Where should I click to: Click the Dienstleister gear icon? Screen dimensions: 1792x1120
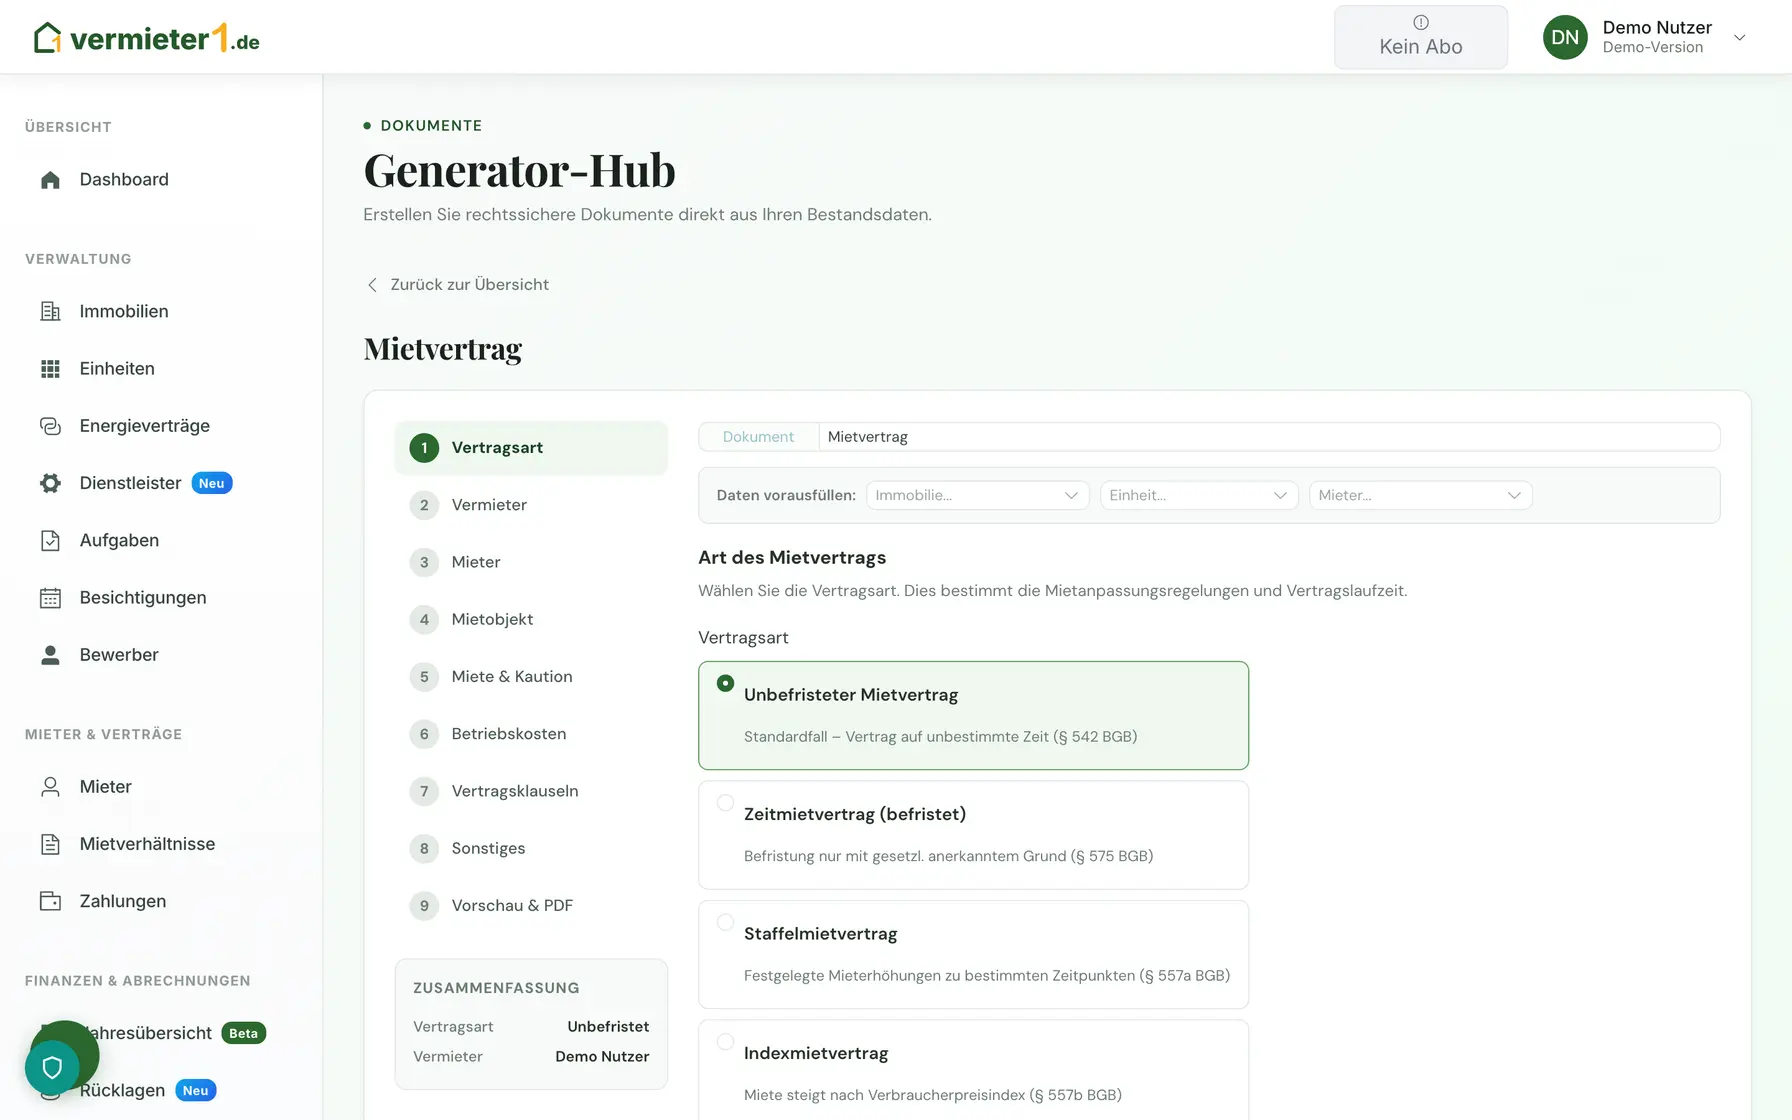pyautogui.click(x=50, y=483)
